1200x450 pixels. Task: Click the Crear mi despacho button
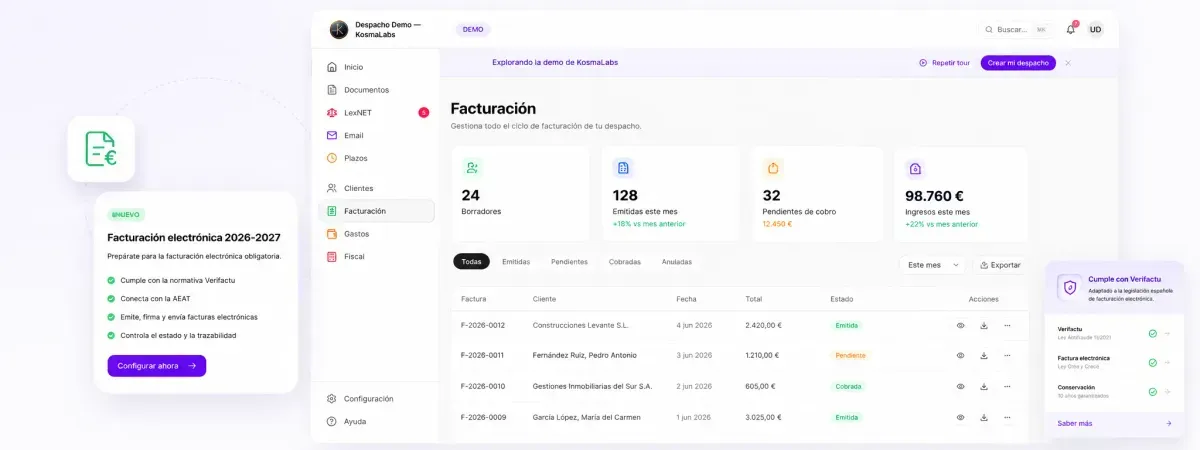pos(1018,62)
